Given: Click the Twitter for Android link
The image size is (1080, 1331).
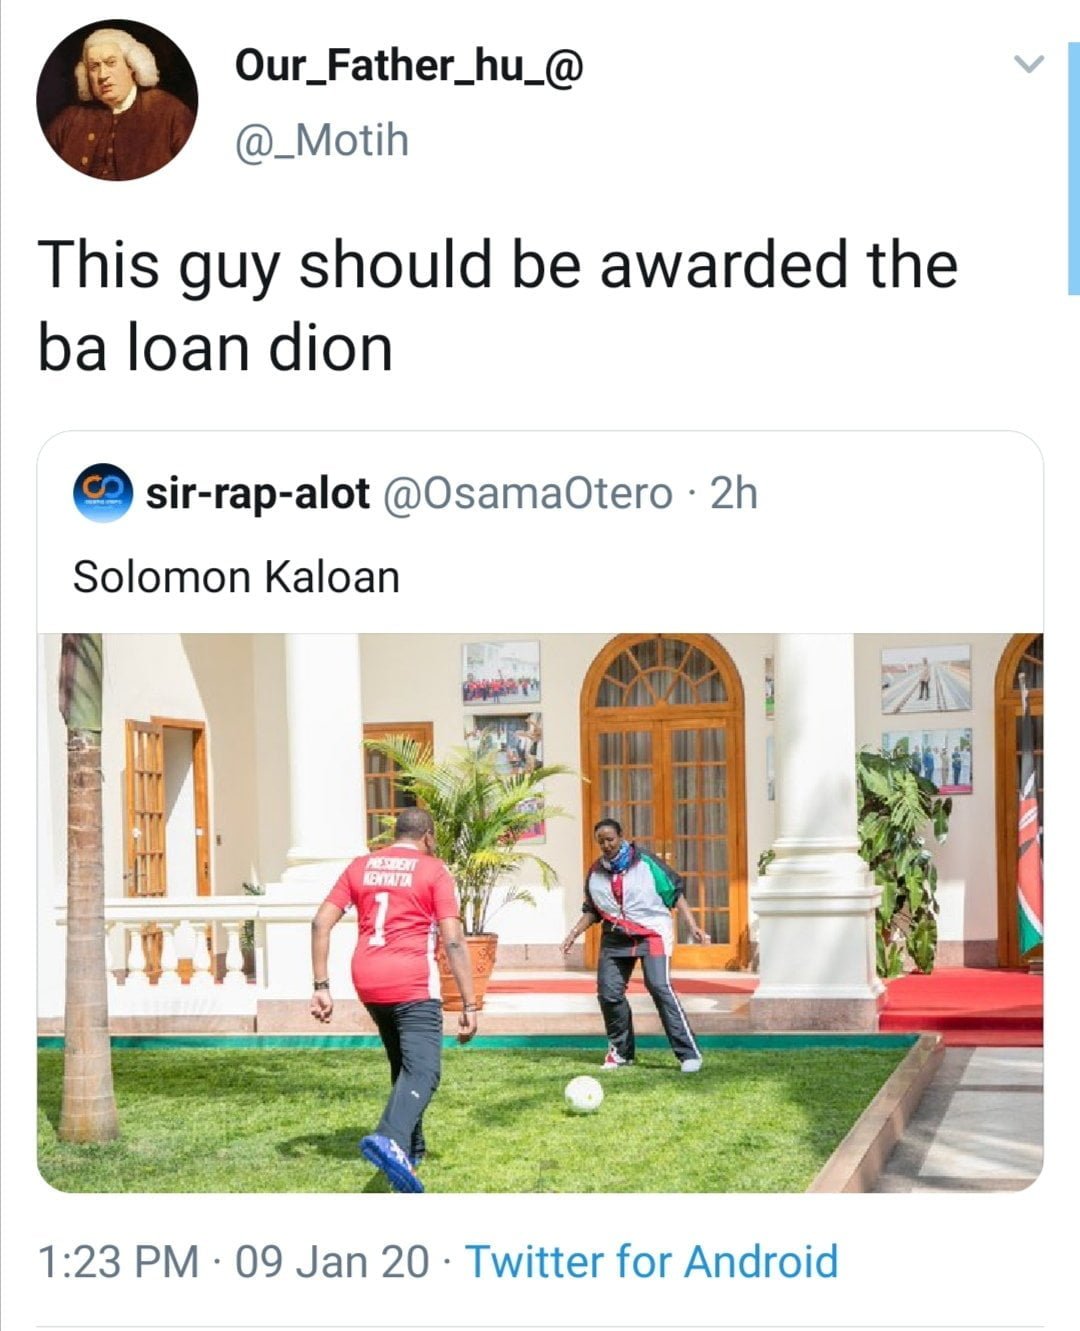Looking at the screenshot, I should 652,1261.
